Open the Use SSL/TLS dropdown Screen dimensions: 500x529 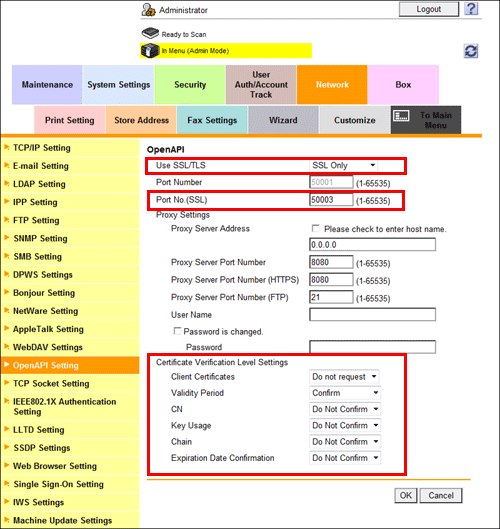(x=343, y=165)
